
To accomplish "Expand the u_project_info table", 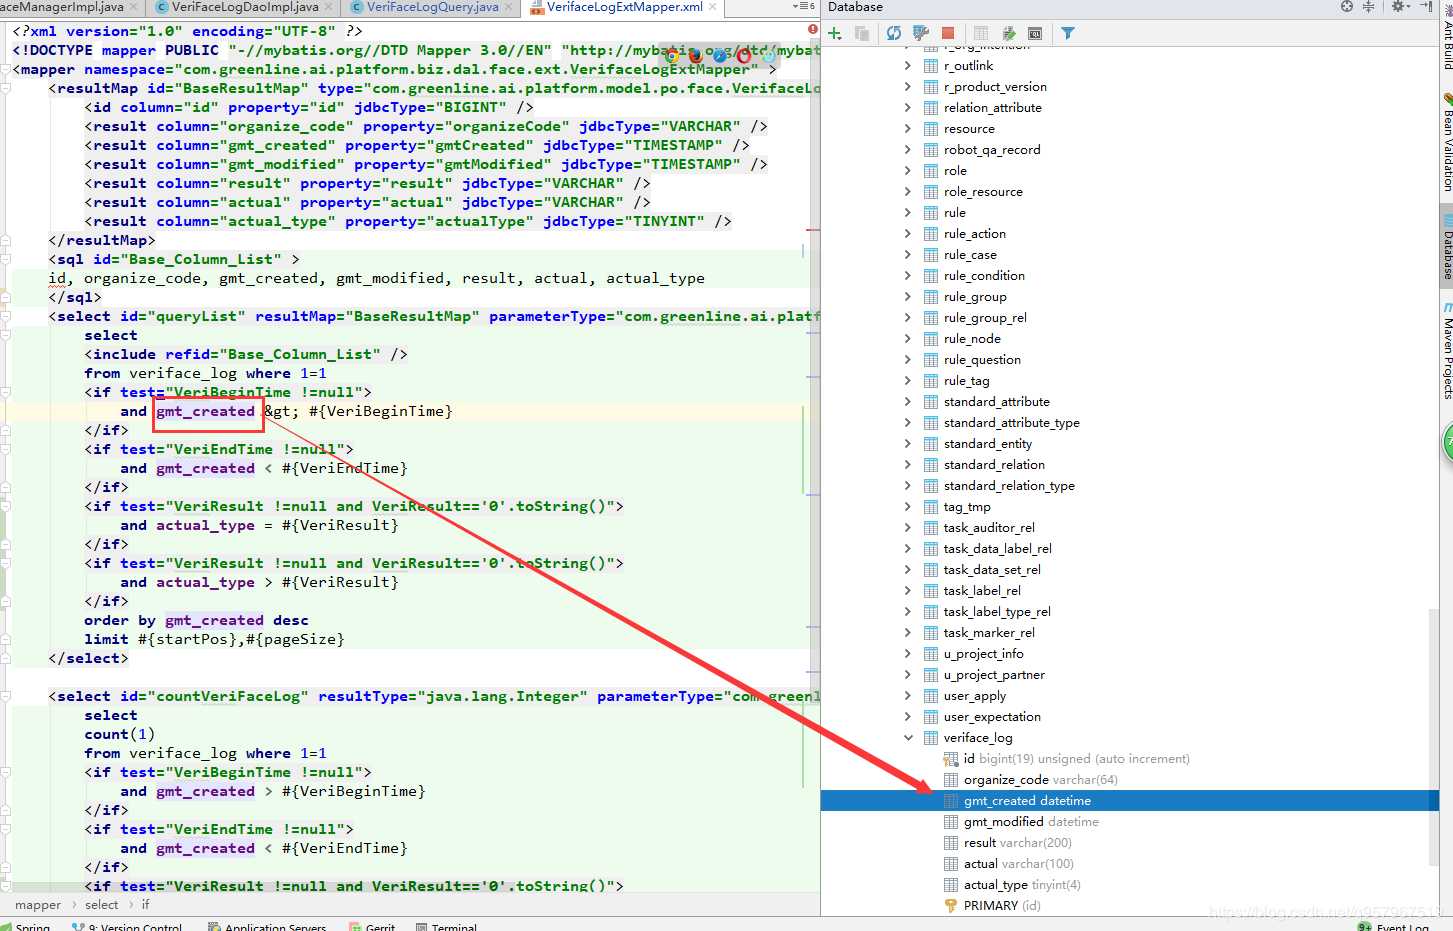I will (908, 654).
